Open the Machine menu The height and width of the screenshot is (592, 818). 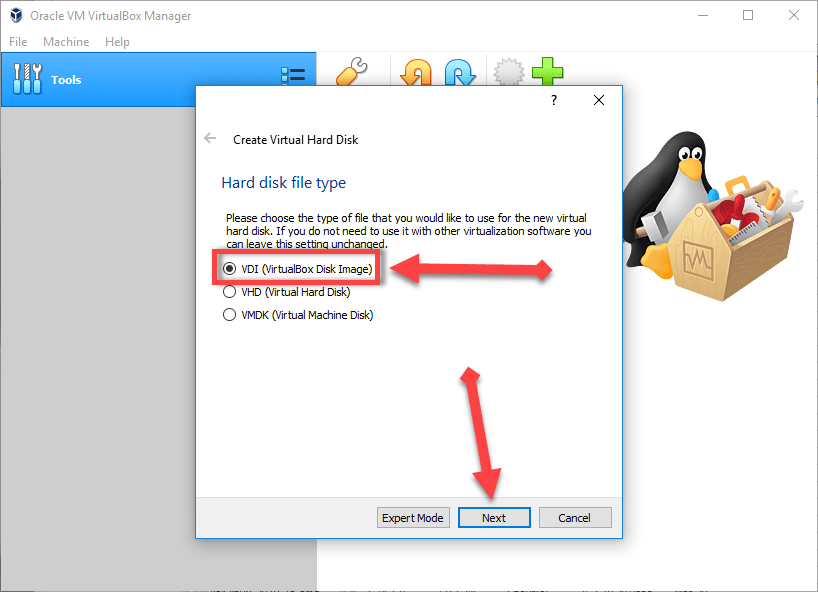(x=66, y=42)
